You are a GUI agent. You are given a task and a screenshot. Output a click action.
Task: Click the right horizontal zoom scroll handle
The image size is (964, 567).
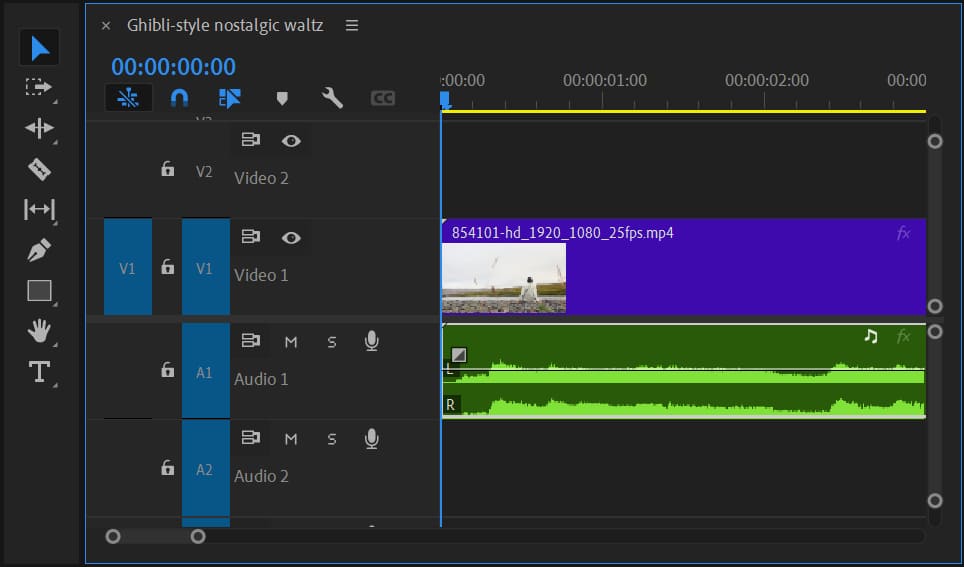click(x=197, y=537)
